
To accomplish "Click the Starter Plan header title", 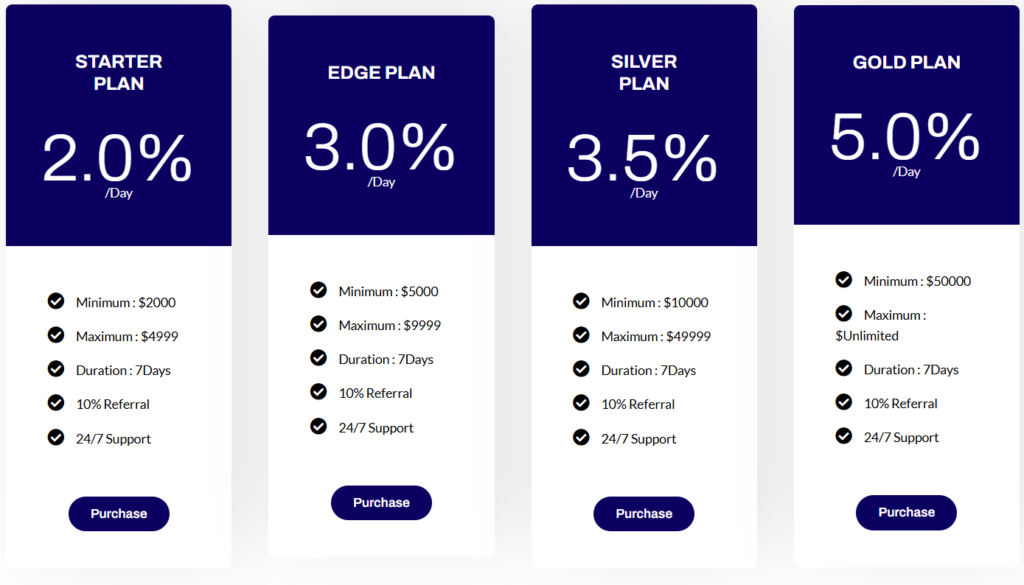I will 119,72.
